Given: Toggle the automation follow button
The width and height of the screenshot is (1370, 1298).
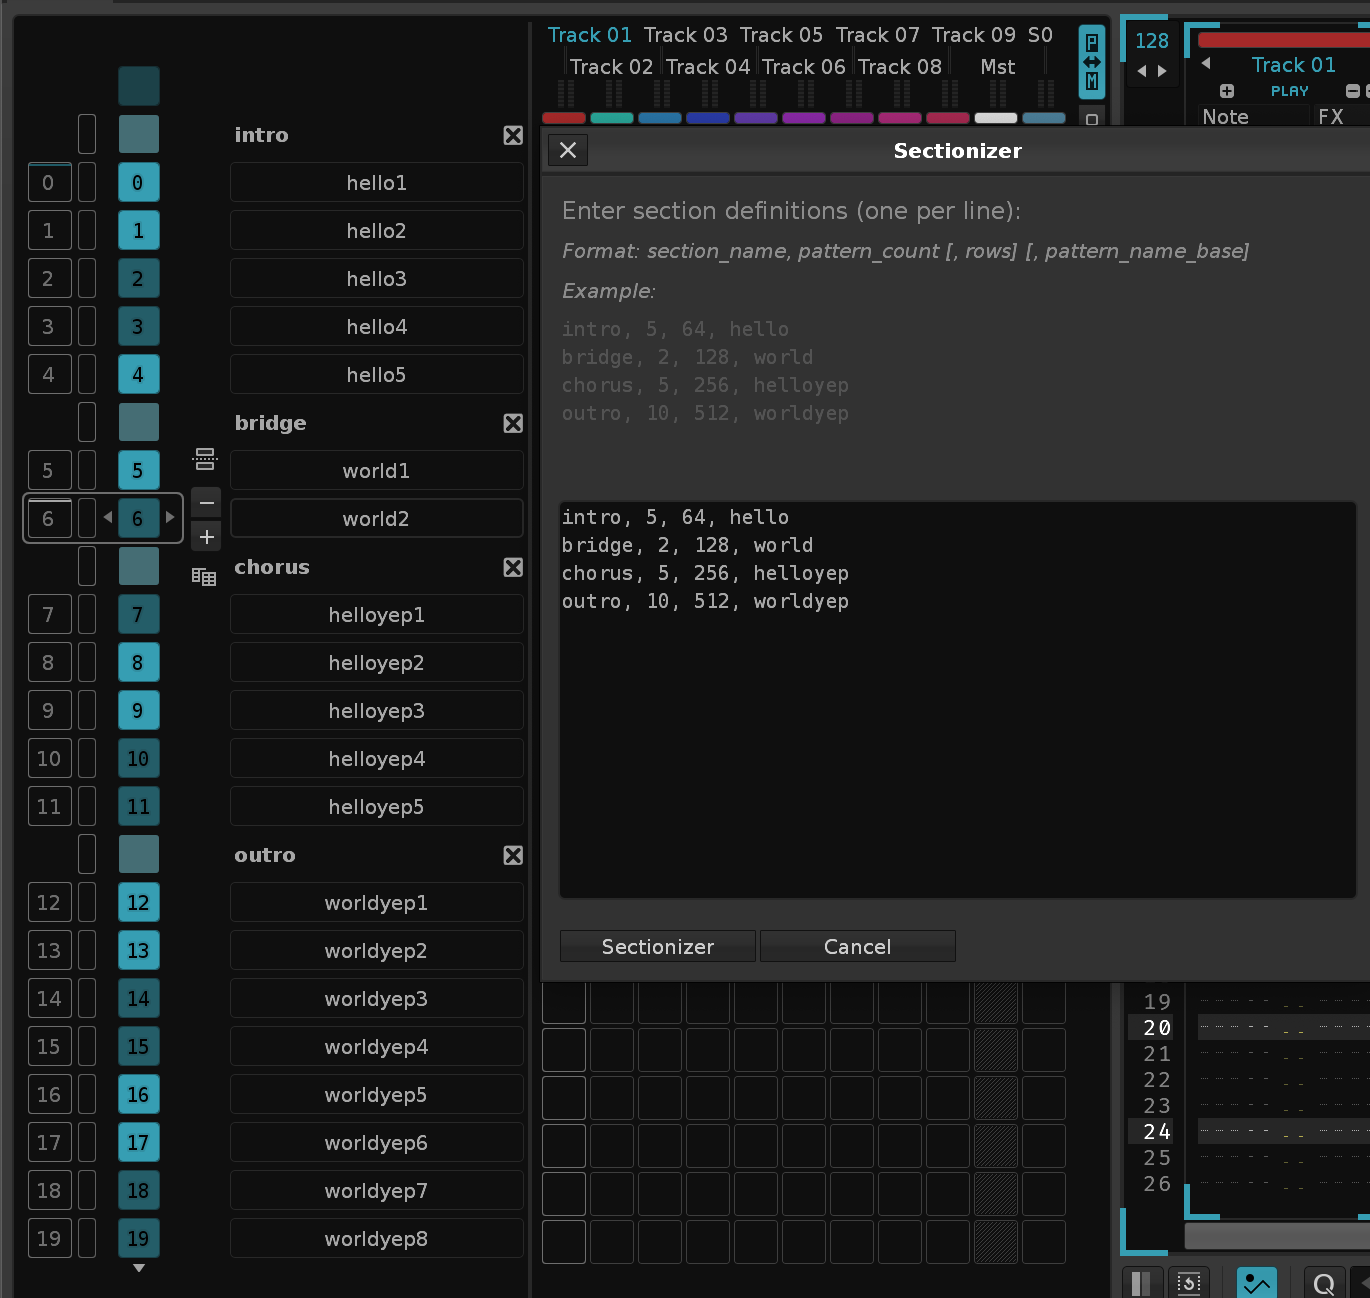Looking at the screenshot, I should (x=1256, y=1284).
